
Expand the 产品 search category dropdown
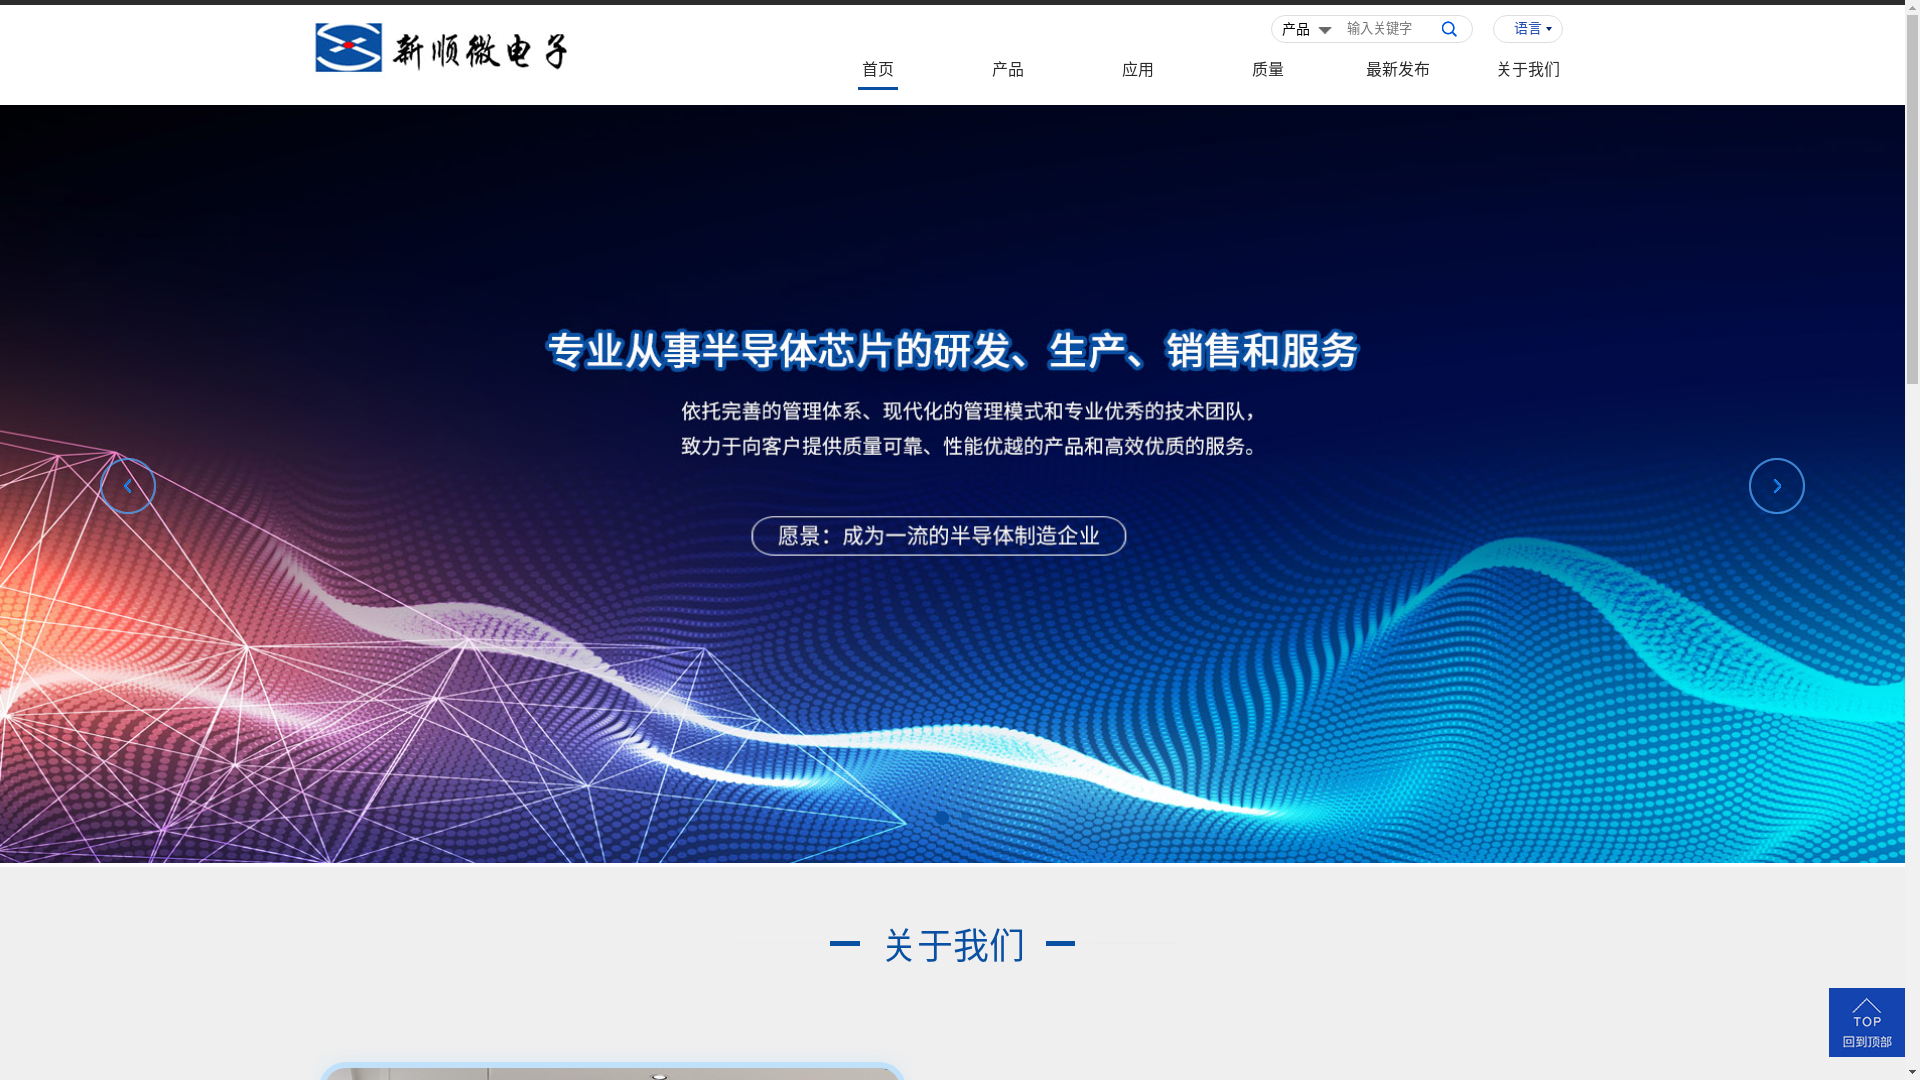1306,30
